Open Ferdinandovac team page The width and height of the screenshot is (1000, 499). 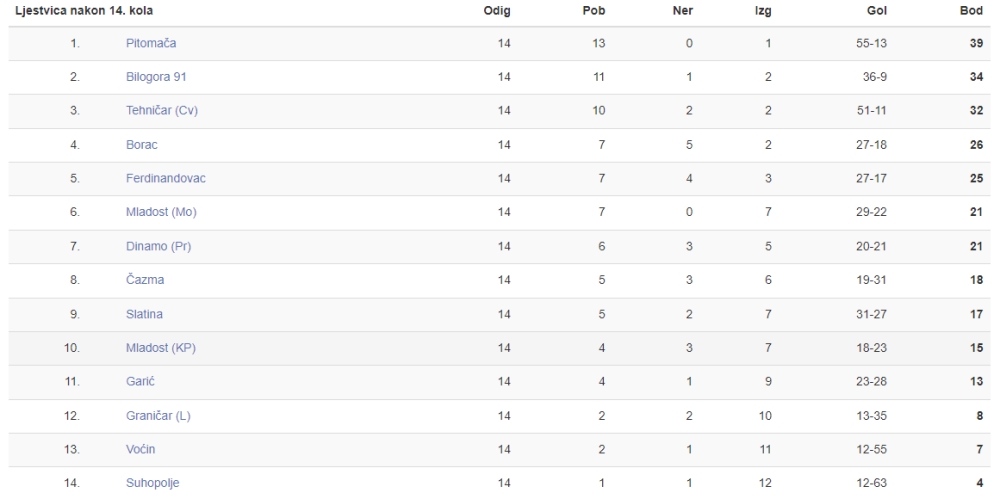[x=166, y=179]
